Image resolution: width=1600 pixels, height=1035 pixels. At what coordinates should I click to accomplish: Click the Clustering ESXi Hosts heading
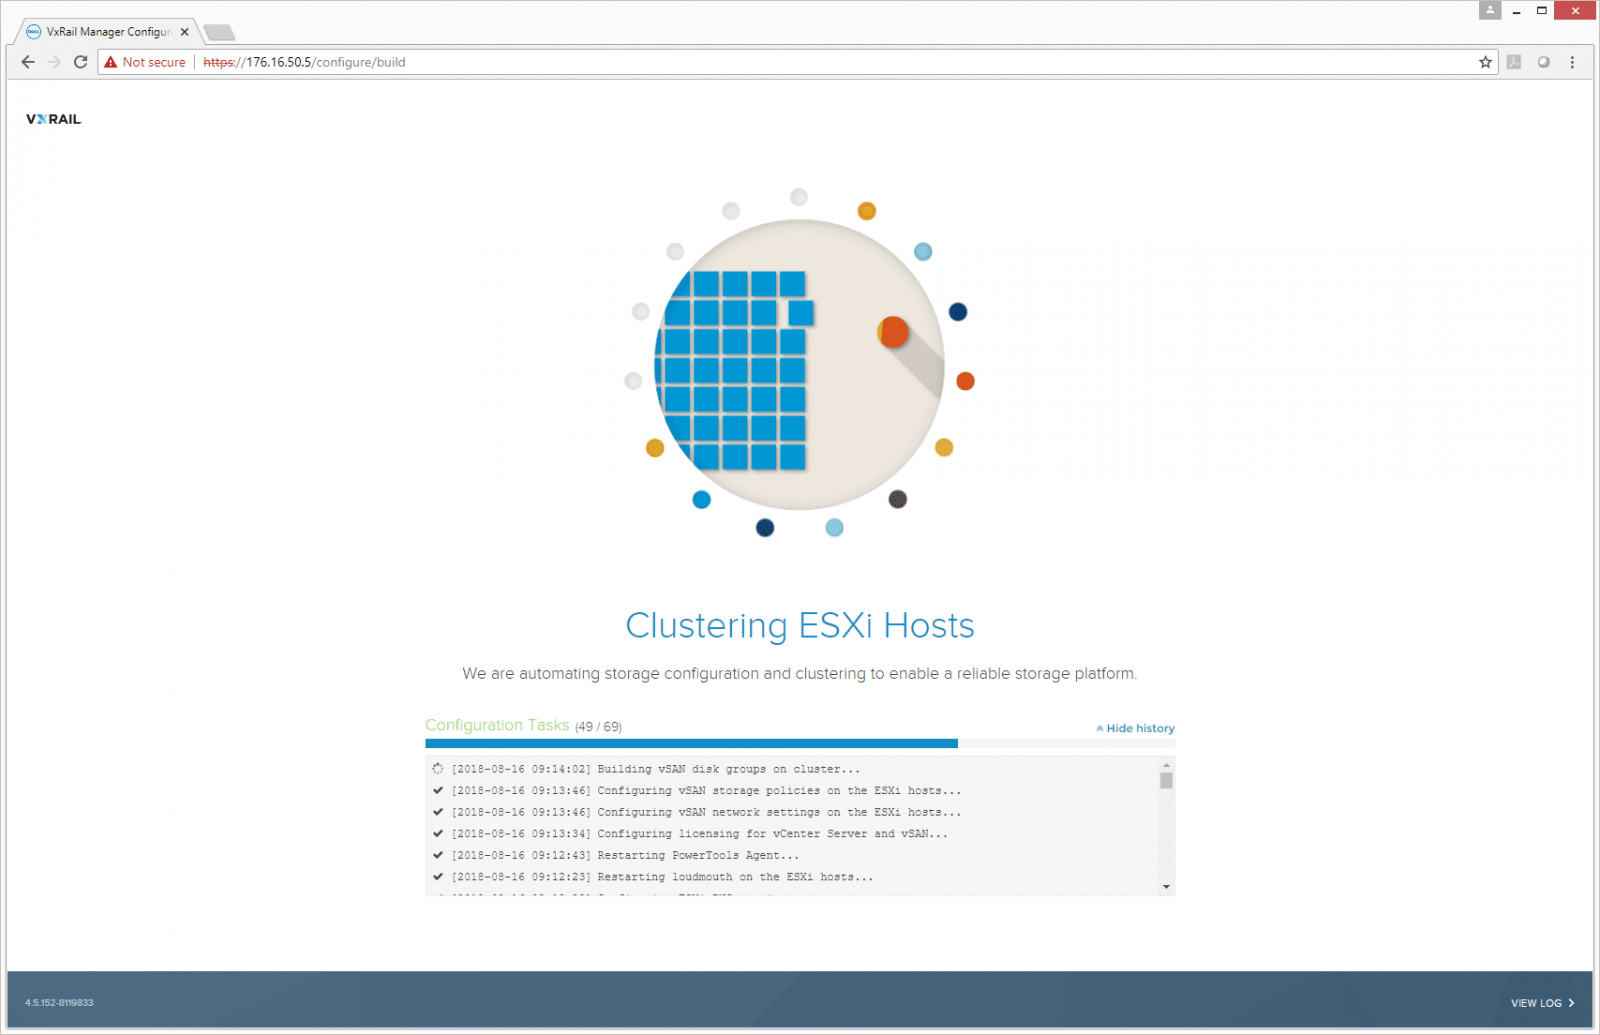800,626
